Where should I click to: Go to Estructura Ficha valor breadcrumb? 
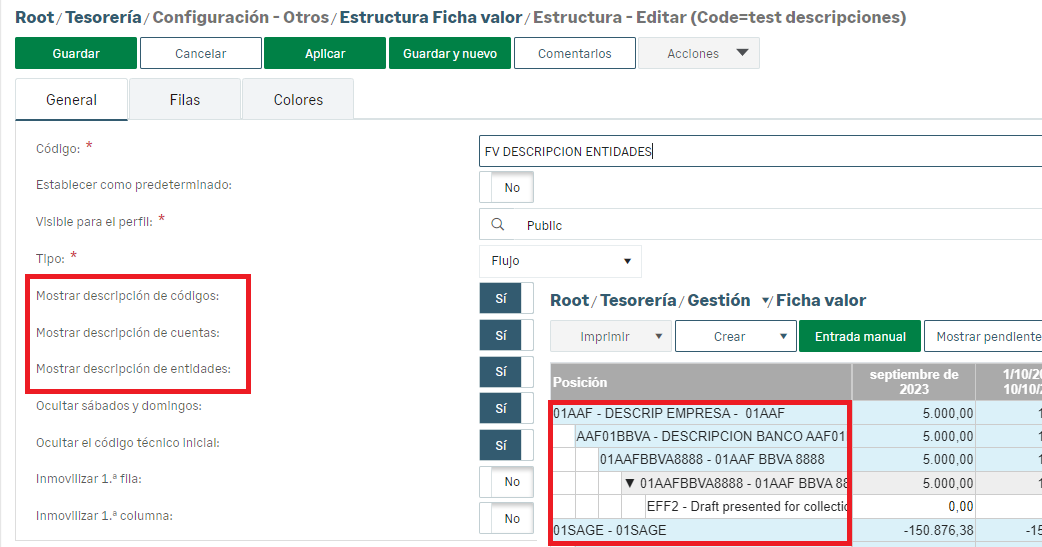(x=430, y=17)
